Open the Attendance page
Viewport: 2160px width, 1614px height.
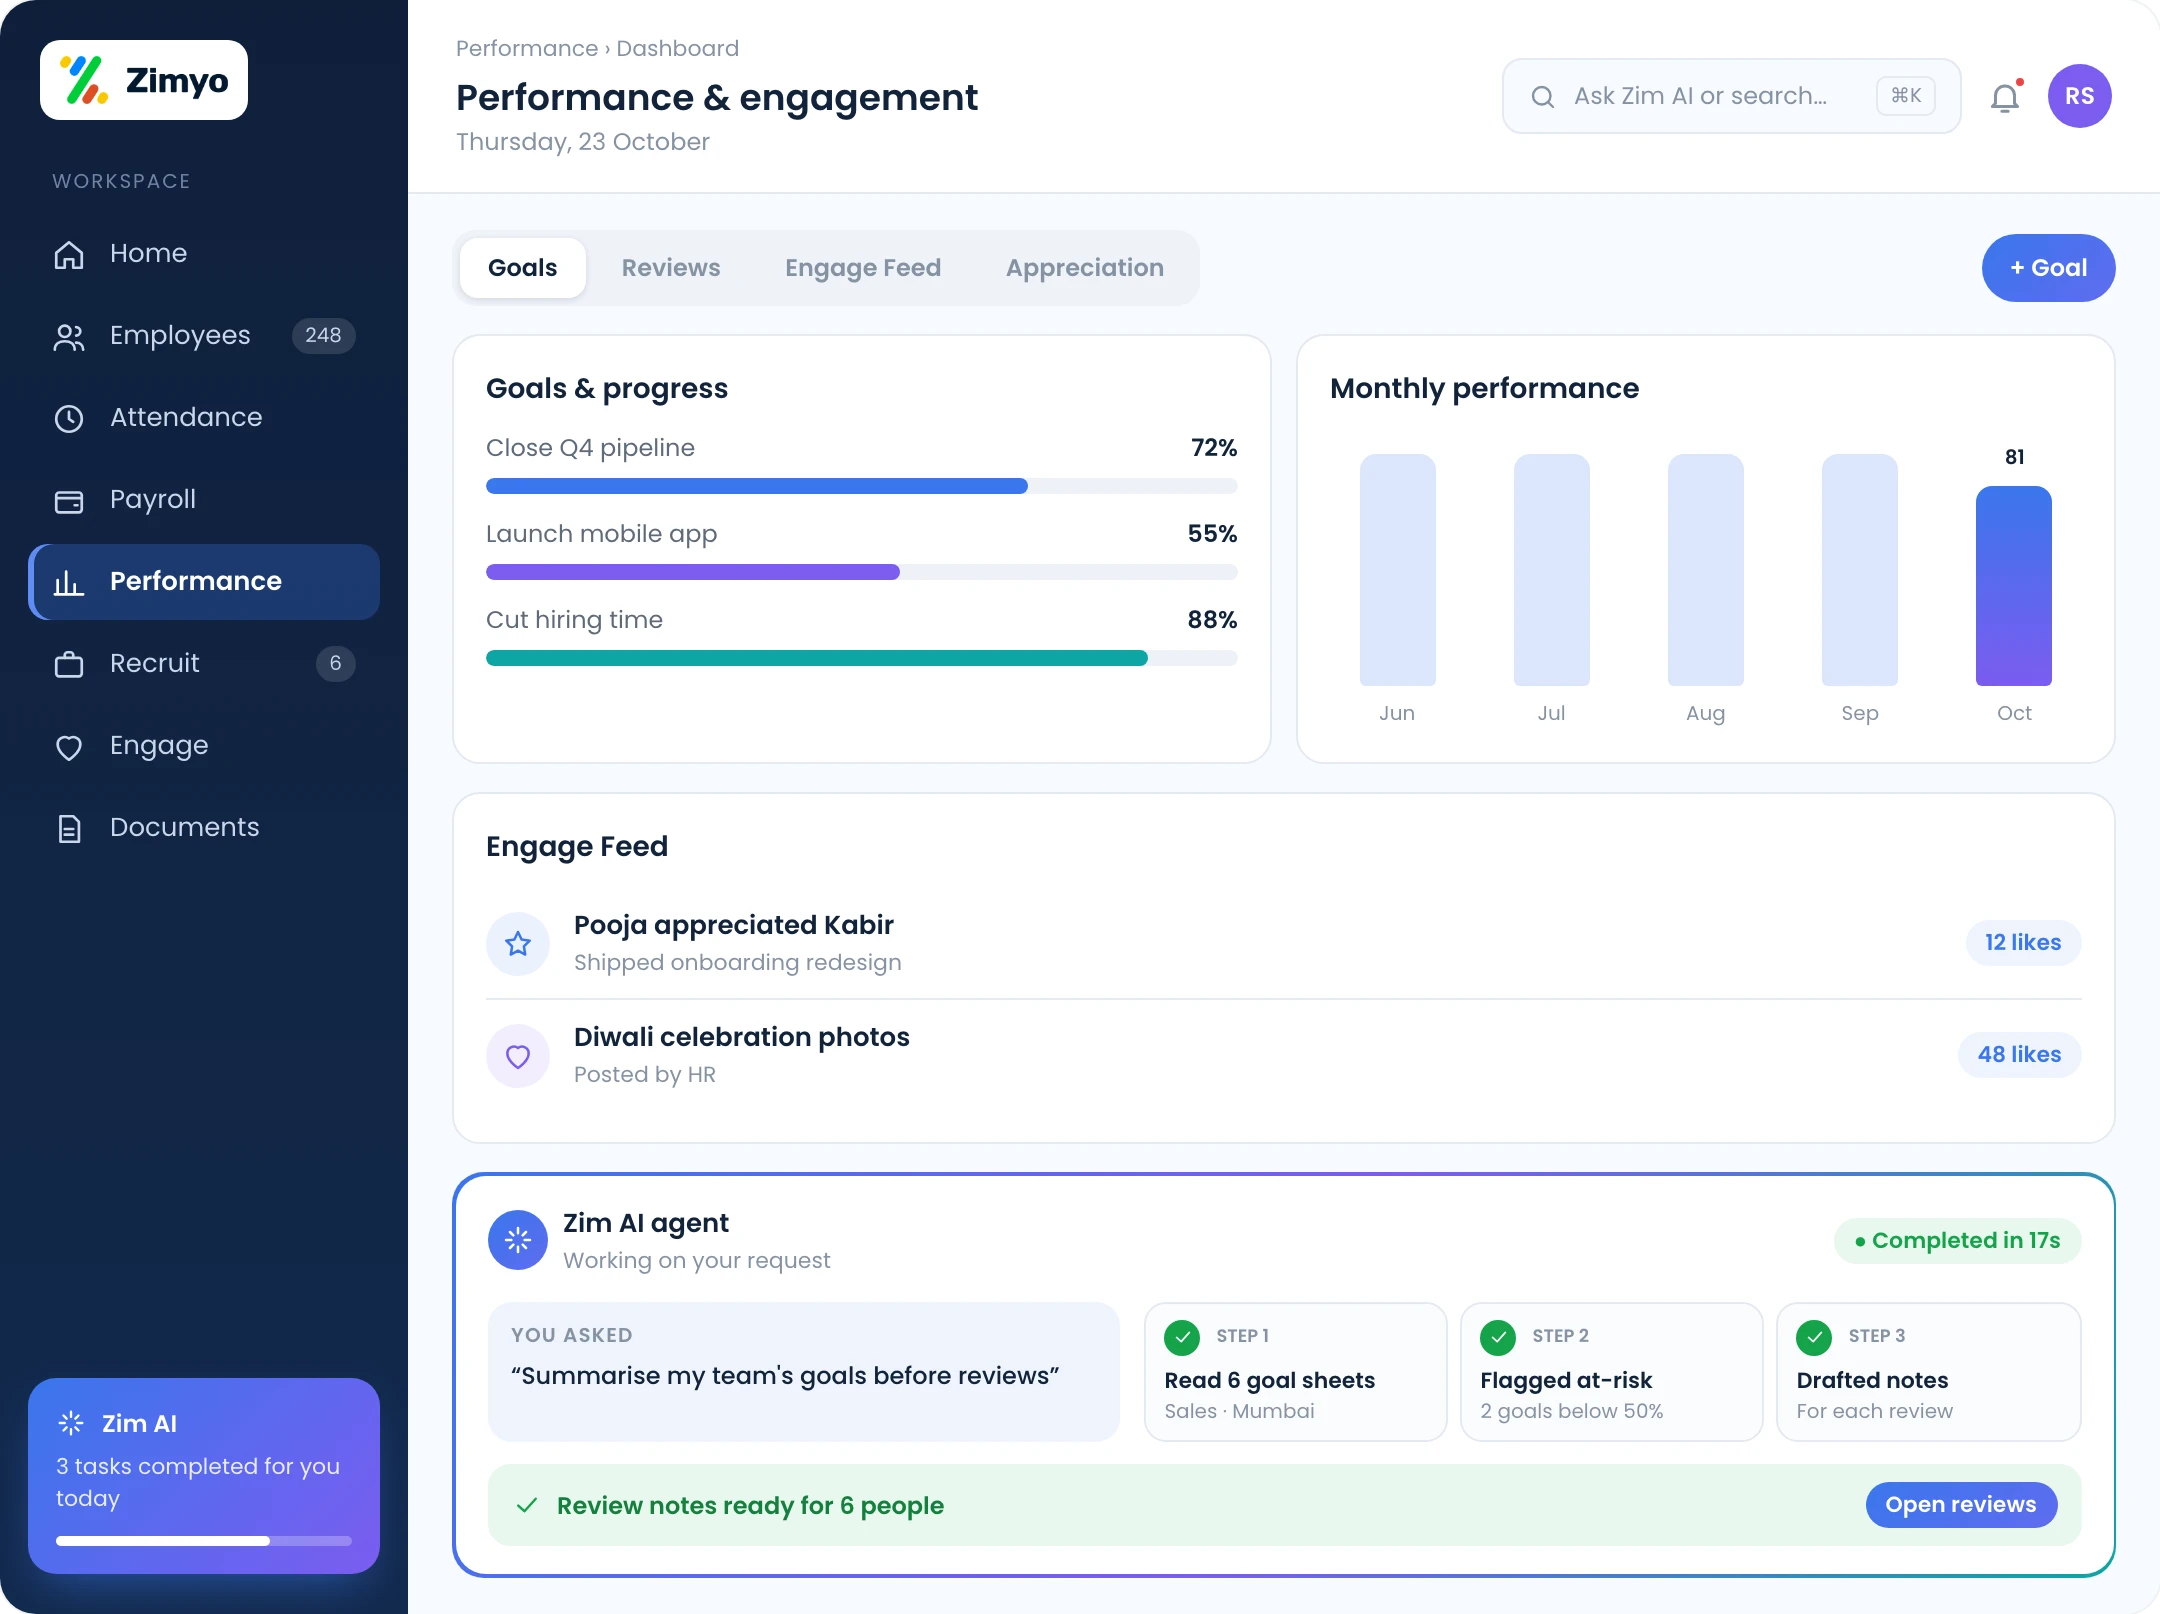tap(204, 418)
